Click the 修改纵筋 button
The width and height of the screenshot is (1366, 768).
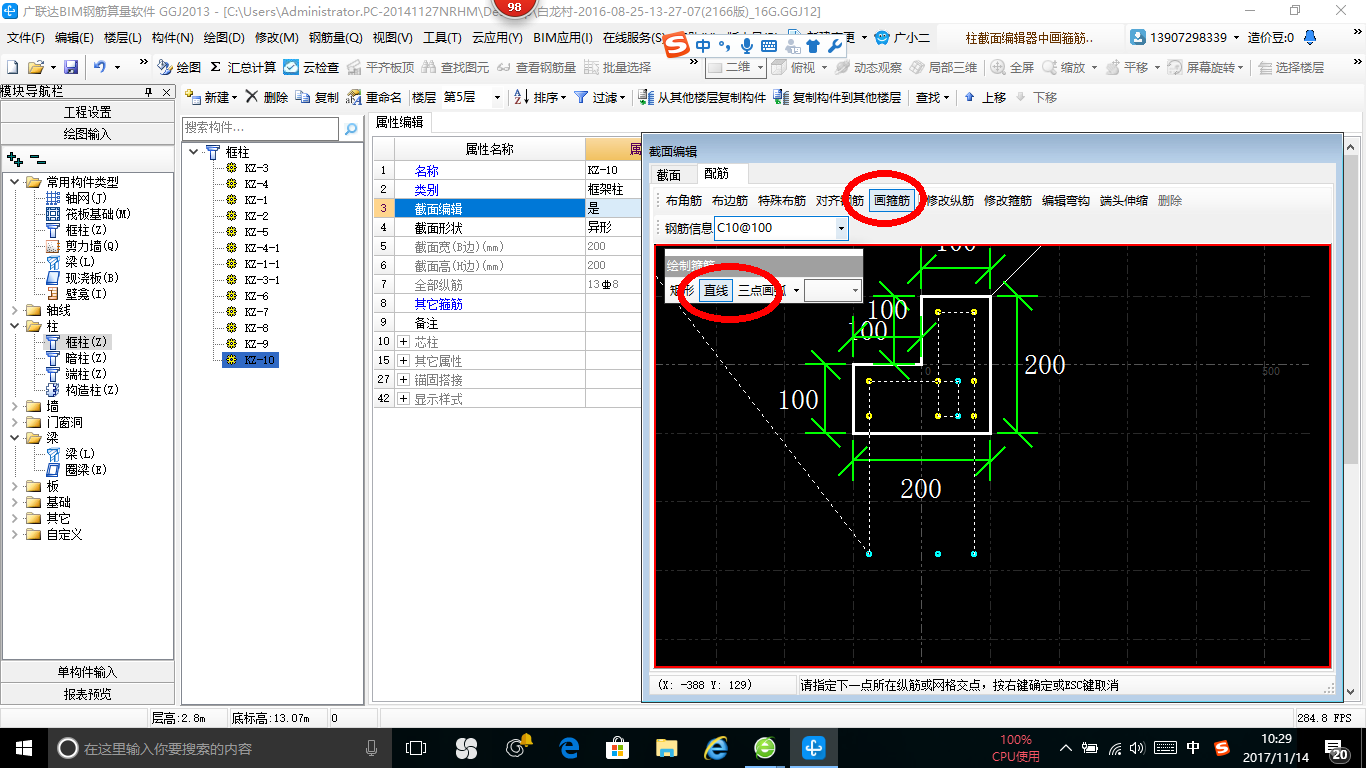950,200
